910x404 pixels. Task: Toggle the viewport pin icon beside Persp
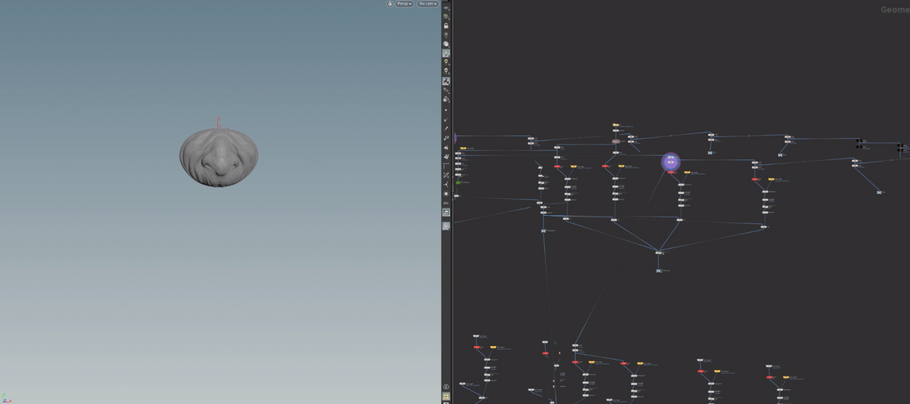click(x=390, y=3)
